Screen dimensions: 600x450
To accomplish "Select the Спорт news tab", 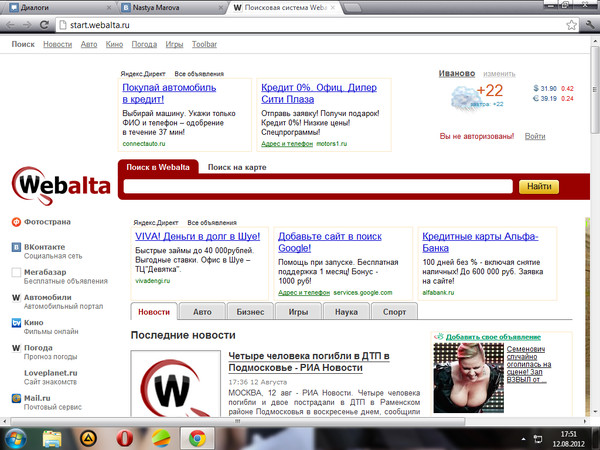I will coord(394,311).
